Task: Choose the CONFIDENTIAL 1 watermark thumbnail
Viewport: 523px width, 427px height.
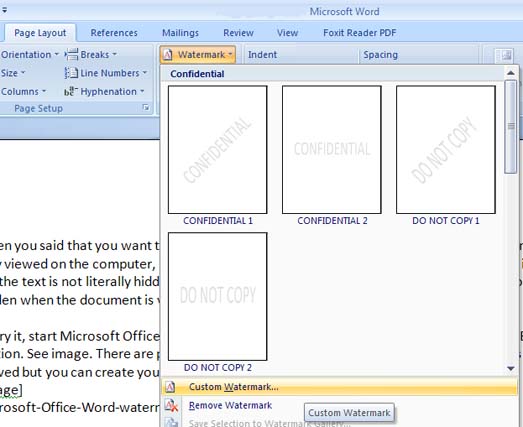Action: [217, 149]
